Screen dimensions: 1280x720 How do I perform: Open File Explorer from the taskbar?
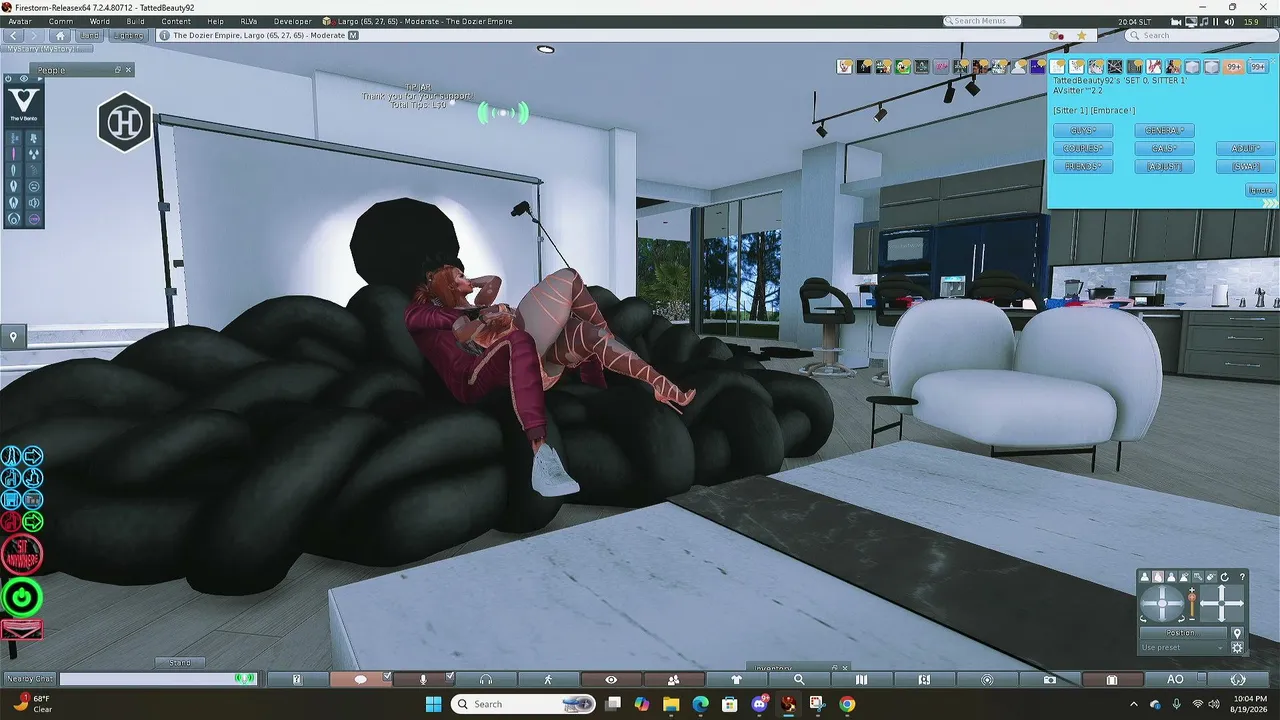point(672,704)
